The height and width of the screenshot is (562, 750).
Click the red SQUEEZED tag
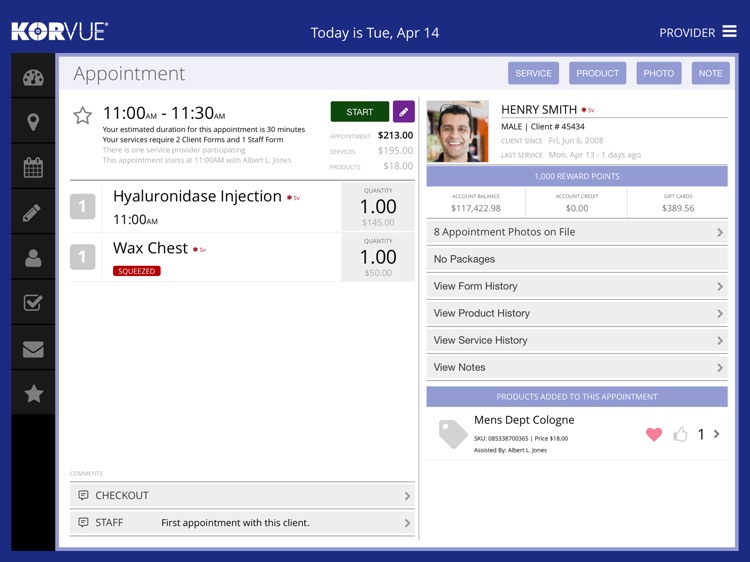pyautogui.click(x=137, y=271)
